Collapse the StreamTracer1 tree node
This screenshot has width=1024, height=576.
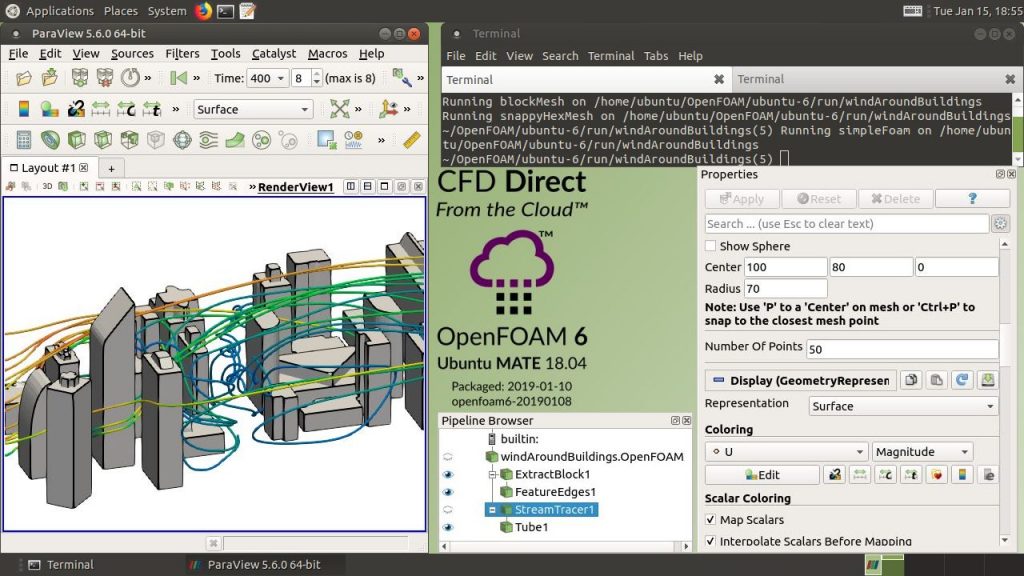click(492, 510)
